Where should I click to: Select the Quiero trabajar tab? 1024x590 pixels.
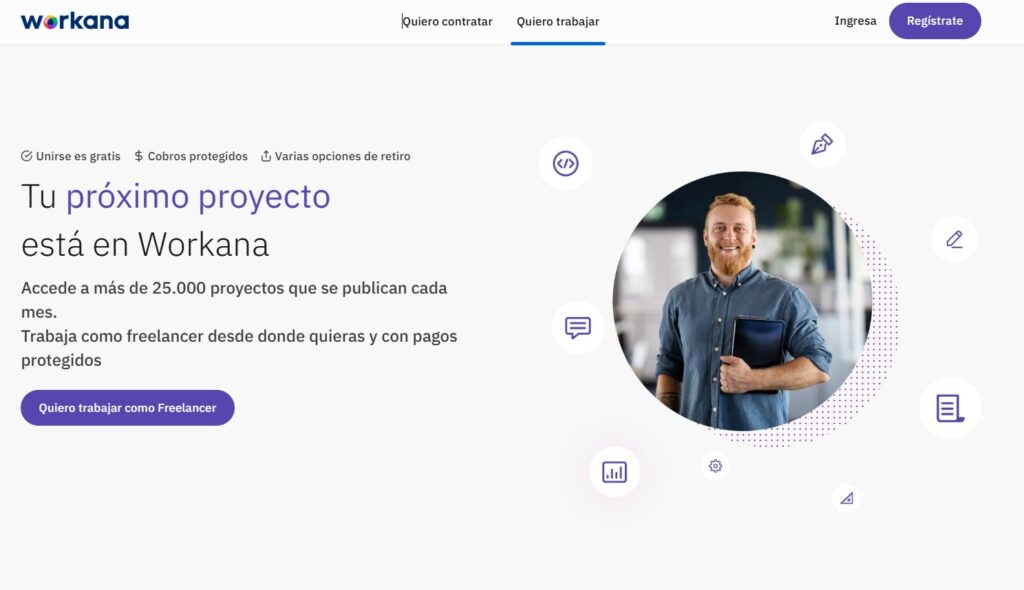558,22
